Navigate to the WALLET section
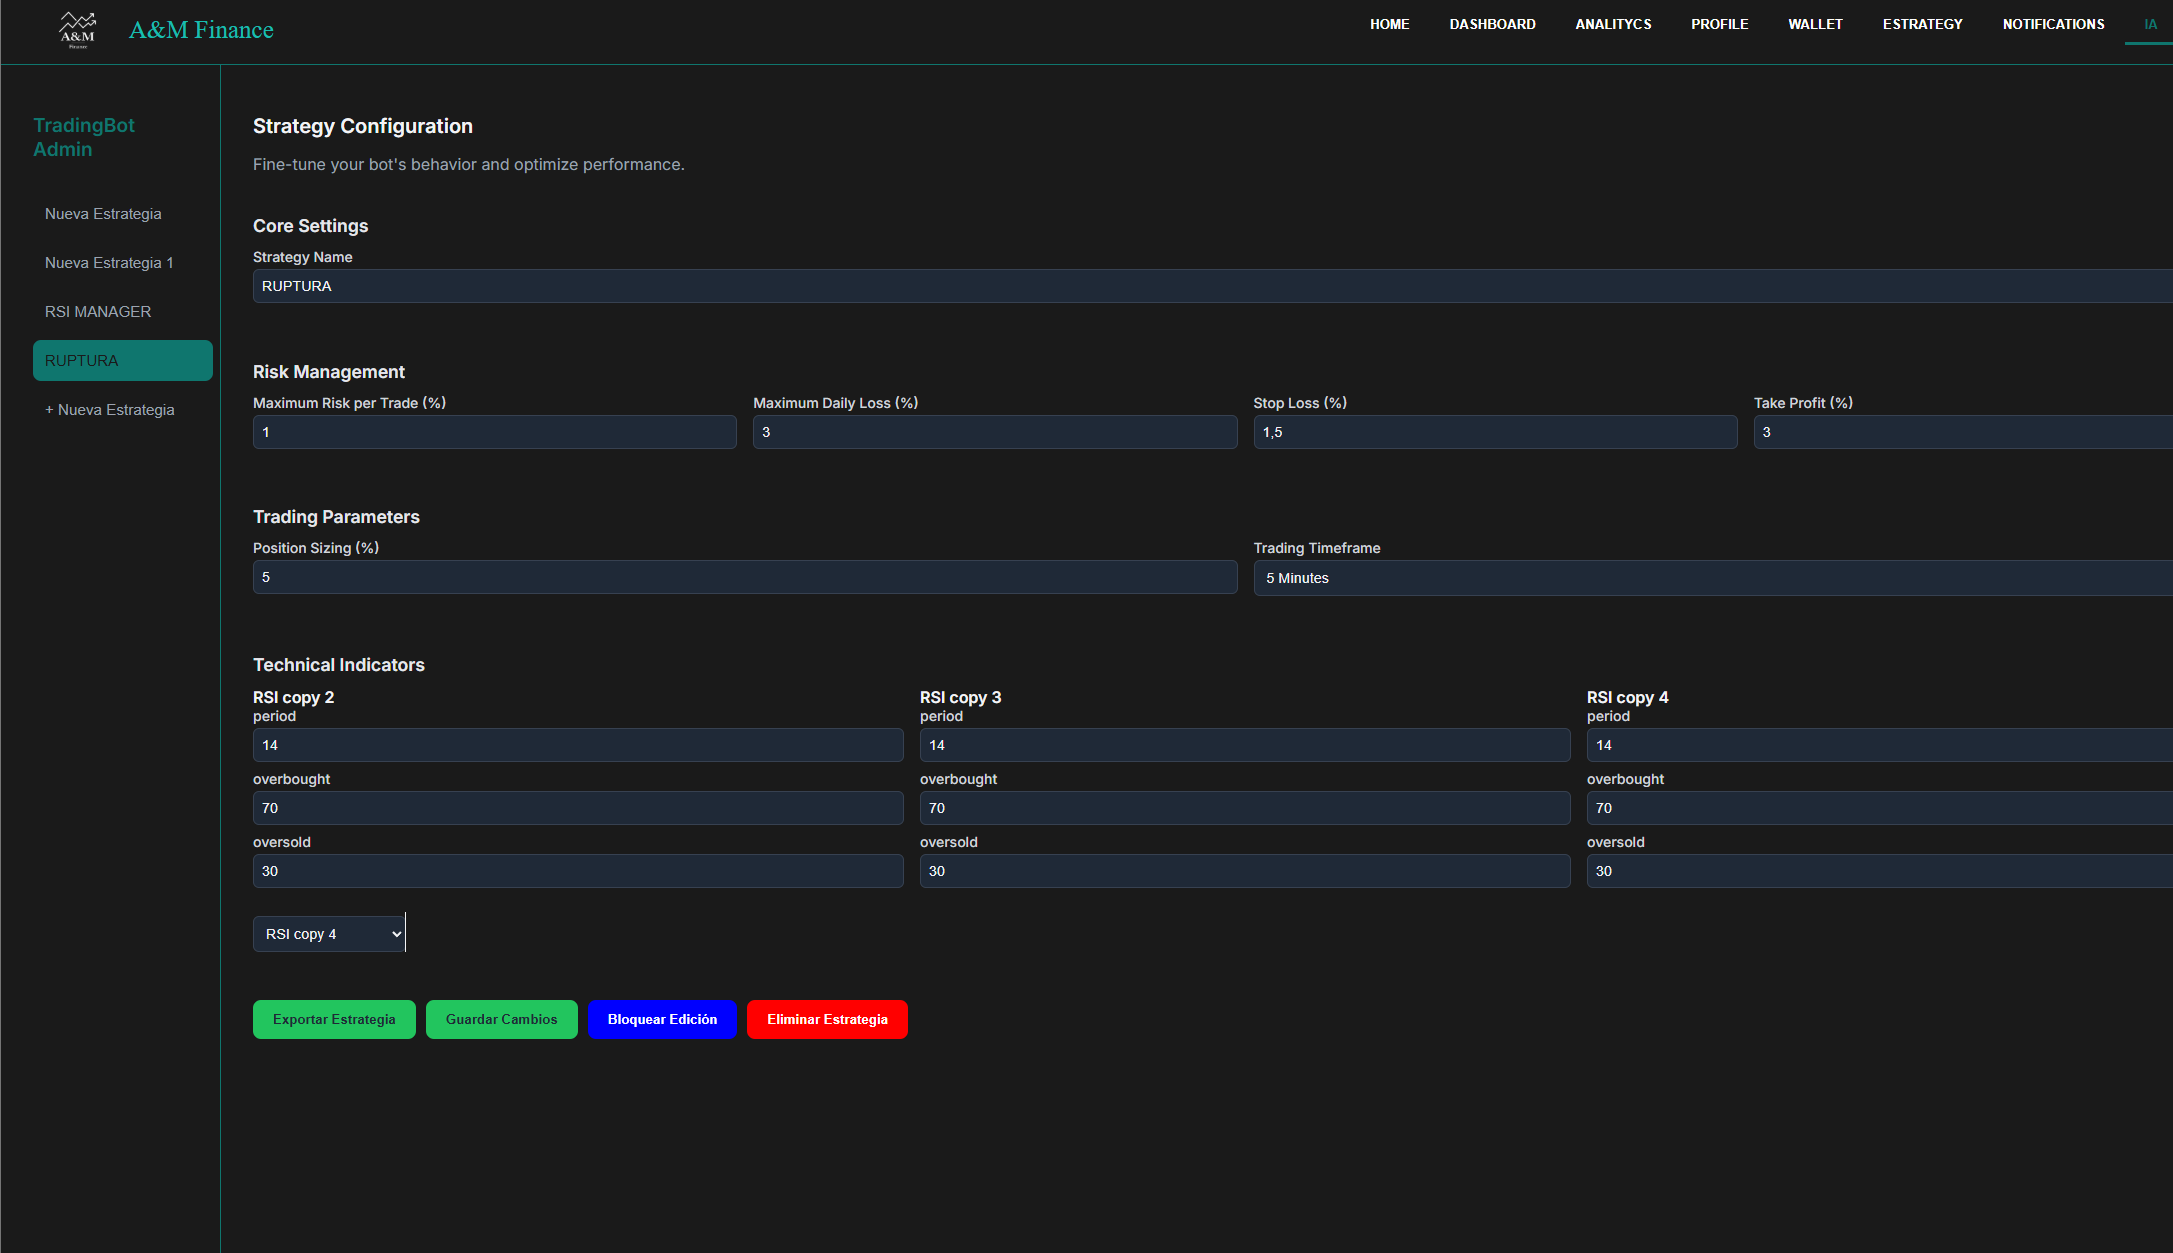The image size is (2173, 1253). click(x=1815, y=24)
